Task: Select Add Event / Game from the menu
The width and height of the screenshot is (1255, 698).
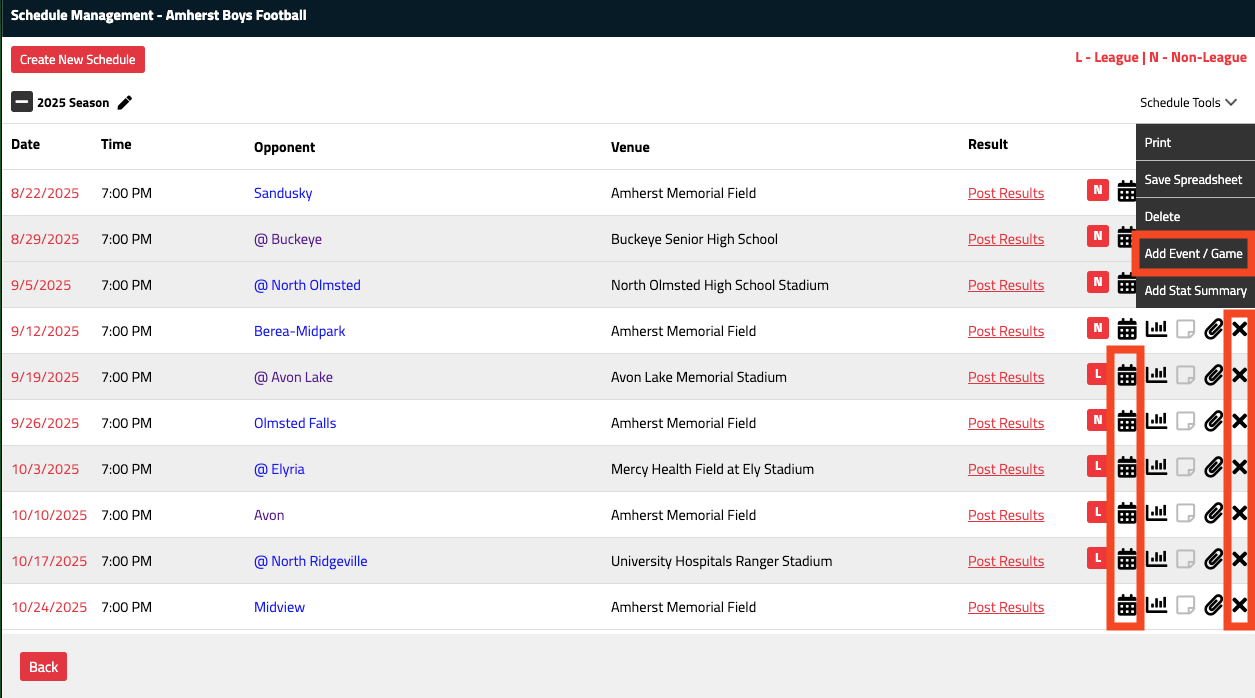Action: pos(1192,254)
